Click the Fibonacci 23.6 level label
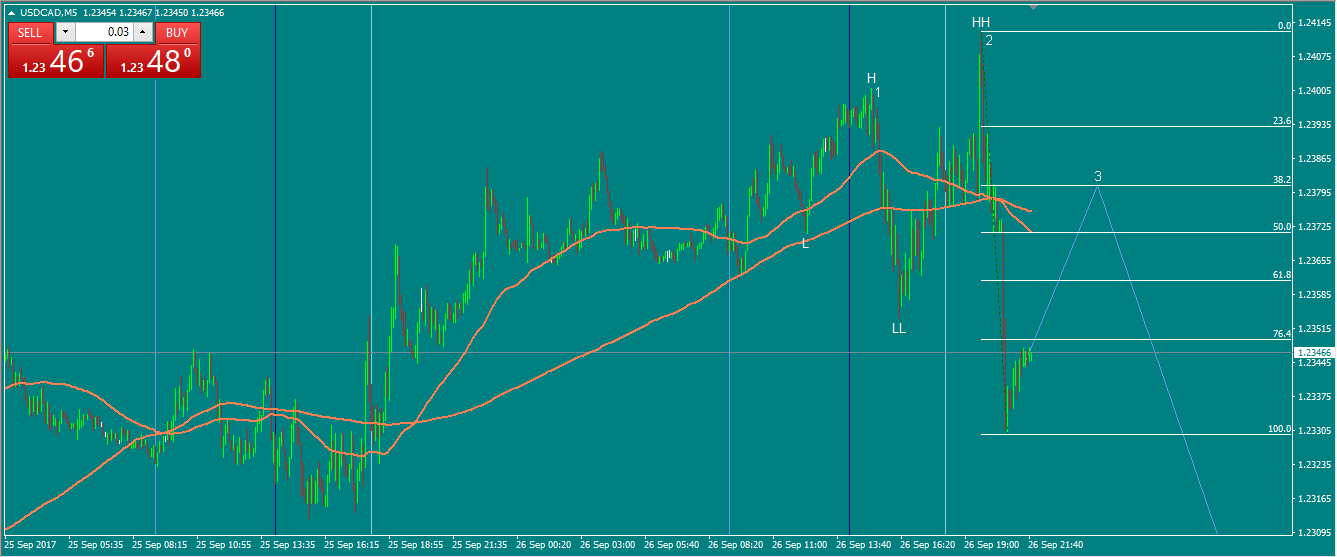The width and height of the screenshot is (1337, 557). pos(1282,121)
